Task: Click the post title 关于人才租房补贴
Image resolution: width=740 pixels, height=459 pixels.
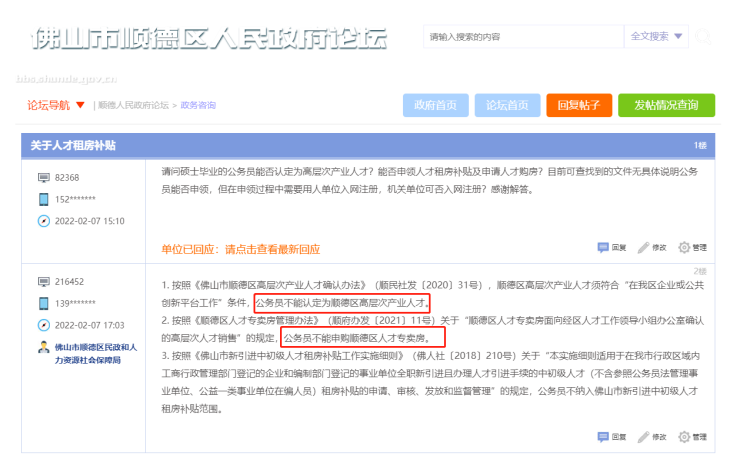Action: (x=73, y=145)
